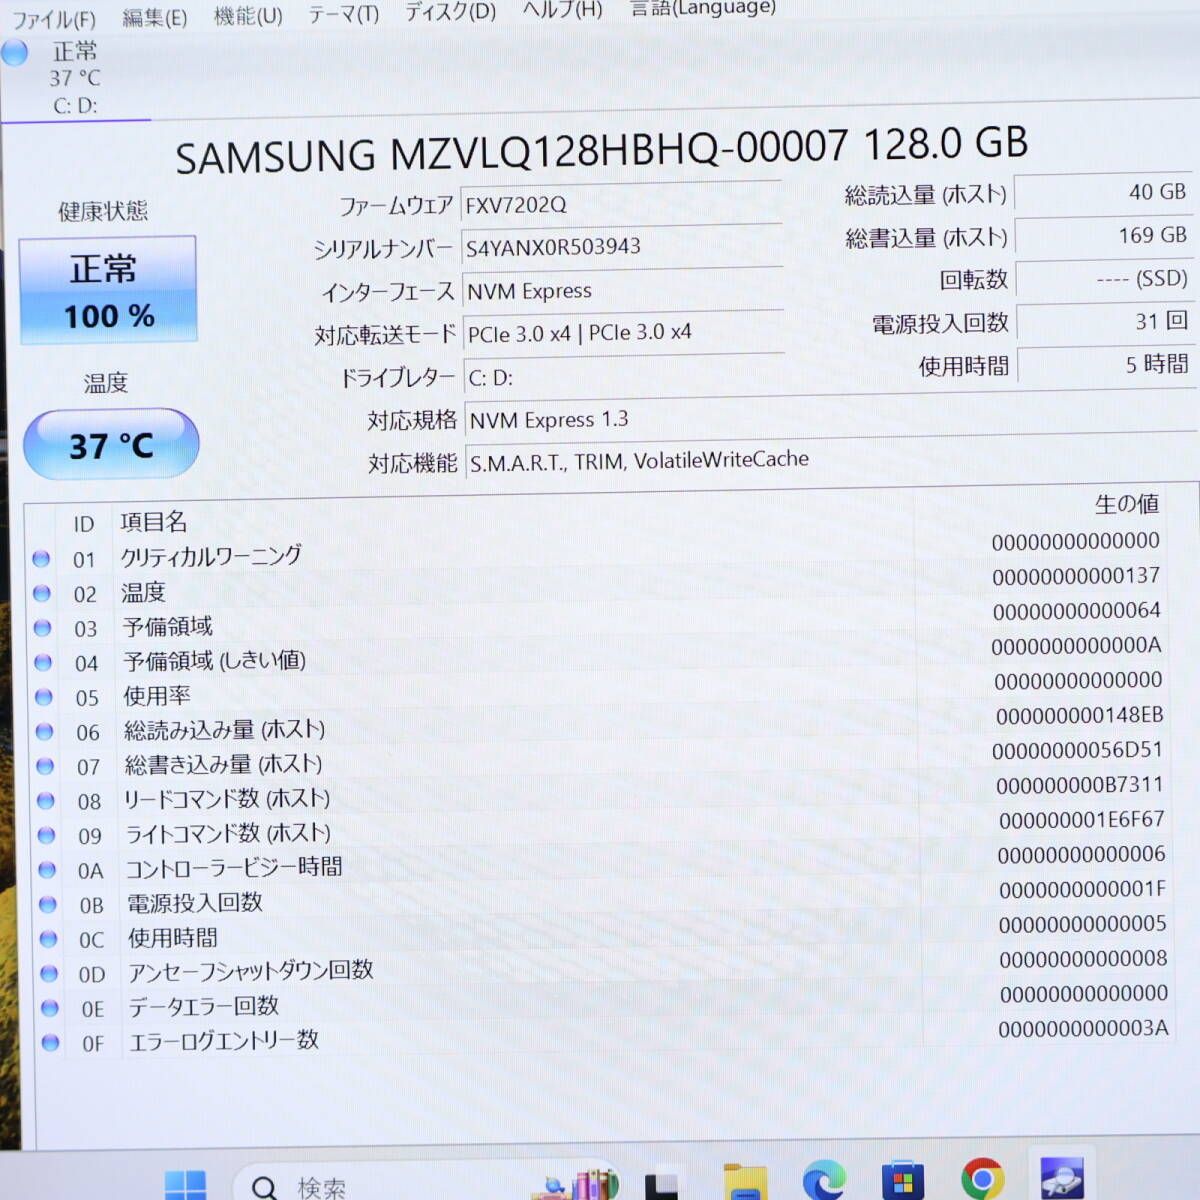The height and width of the screenshot is (1200, 1200).
Task: Click the ID column header
Action: tap(84, 524)
